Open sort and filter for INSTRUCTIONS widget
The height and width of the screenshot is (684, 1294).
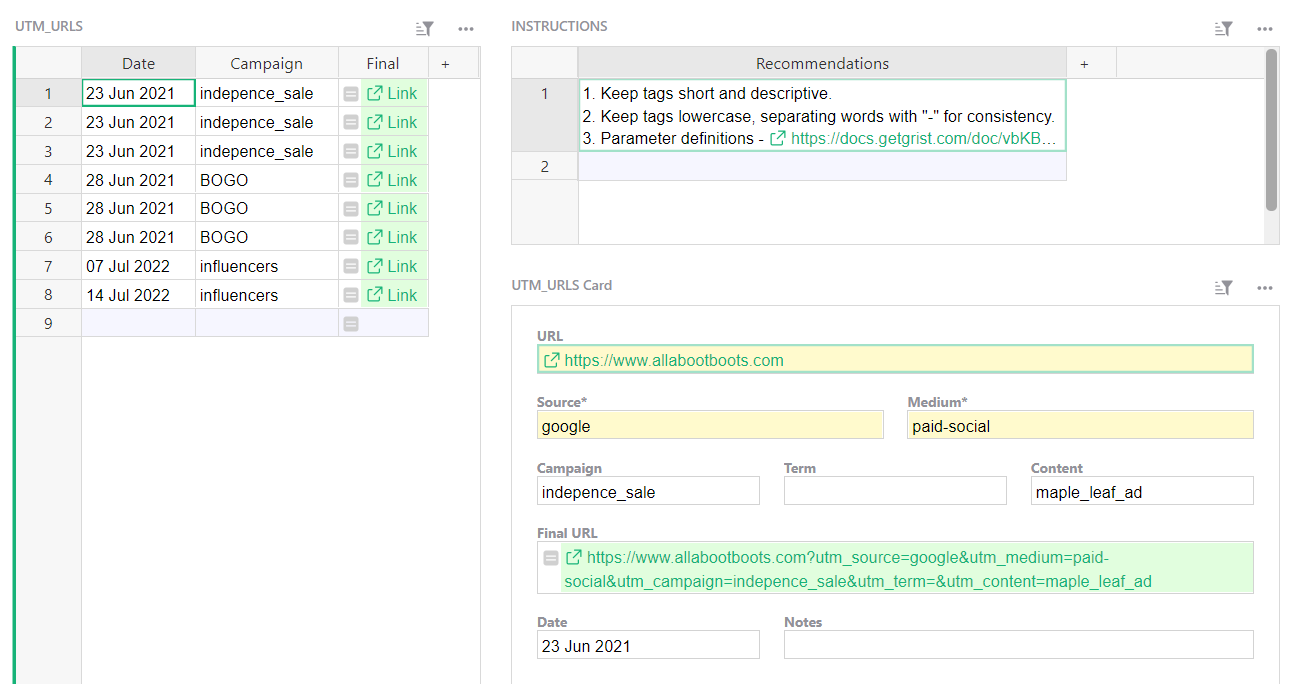point(1223,27)
